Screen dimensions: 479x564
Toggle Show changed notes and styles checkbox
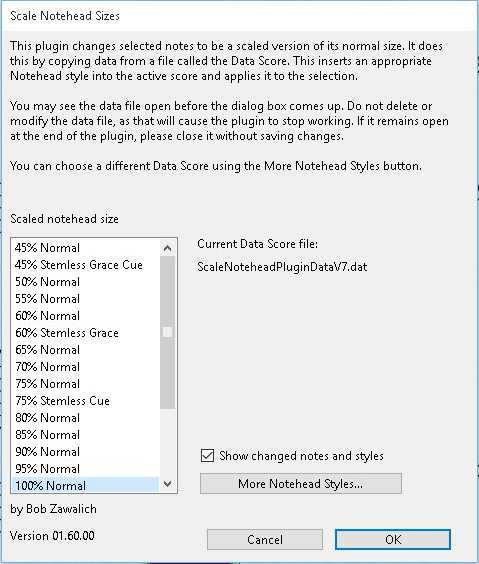pyautogui.click(x=207, y=455)
